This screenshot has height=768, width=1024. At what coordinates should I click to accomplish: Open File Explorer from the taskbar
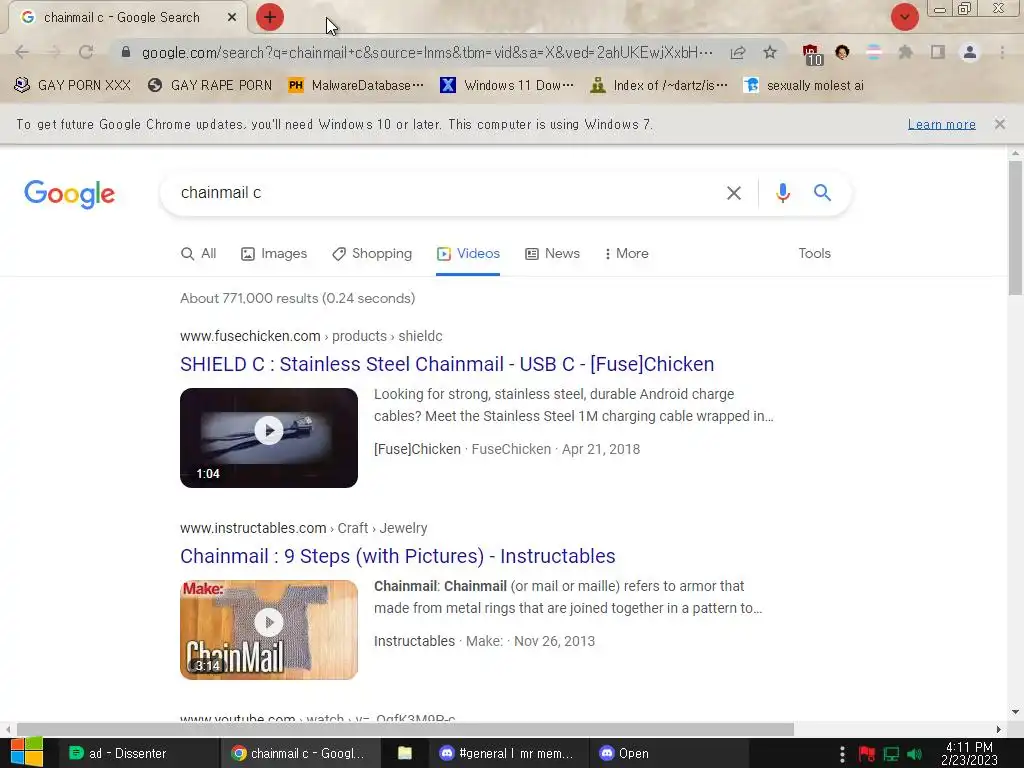tap(405, 753)
